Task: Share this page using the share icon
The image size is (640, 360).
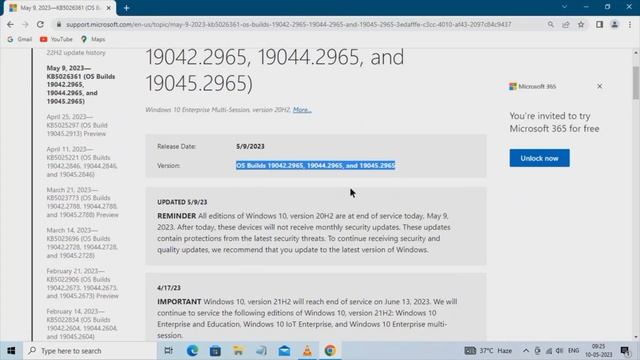Action: point(566,24)
